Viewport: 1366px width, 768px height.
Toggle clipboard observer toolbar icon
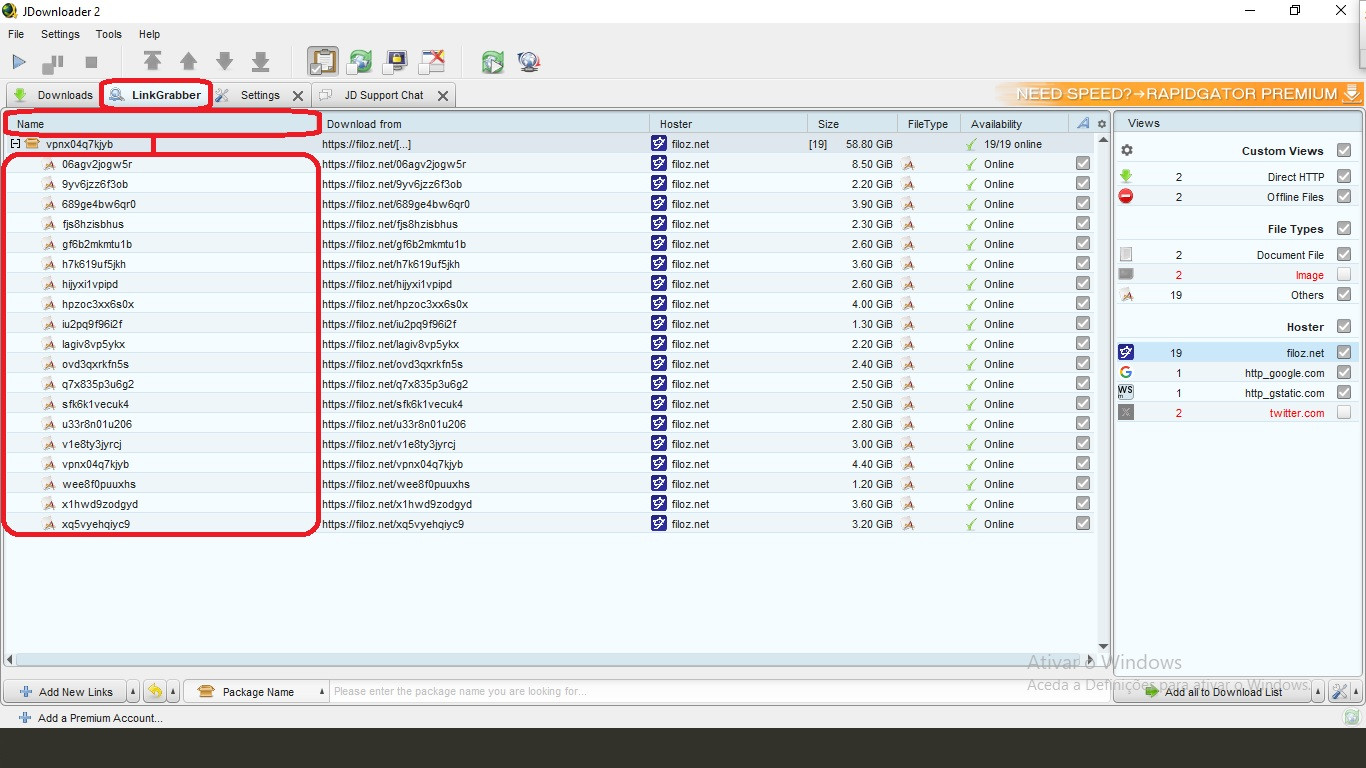[x=322, y=62]
